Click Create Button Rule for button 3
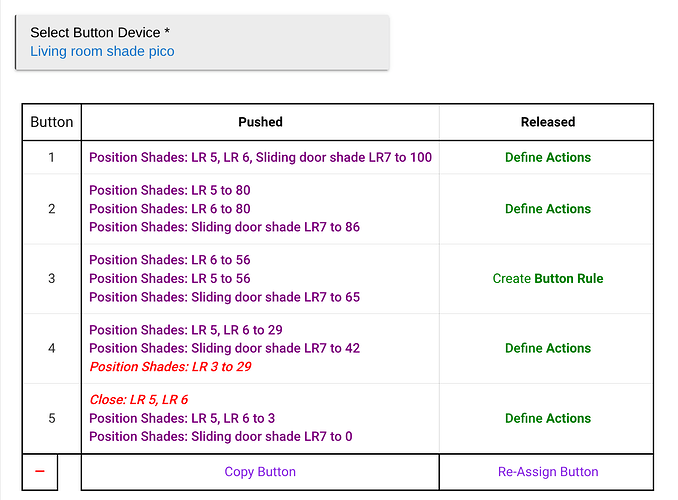 tap(547, 278)
